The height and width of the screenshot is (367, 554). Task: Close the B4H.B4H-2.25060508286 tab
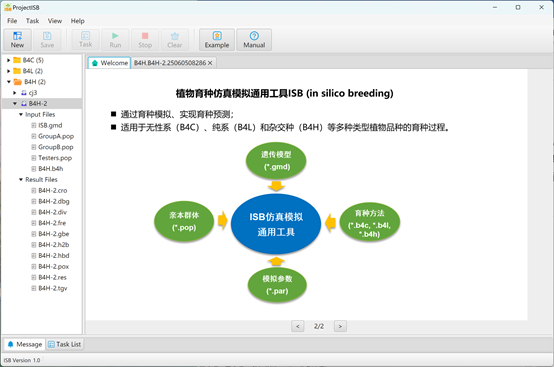tap(210, 63)
